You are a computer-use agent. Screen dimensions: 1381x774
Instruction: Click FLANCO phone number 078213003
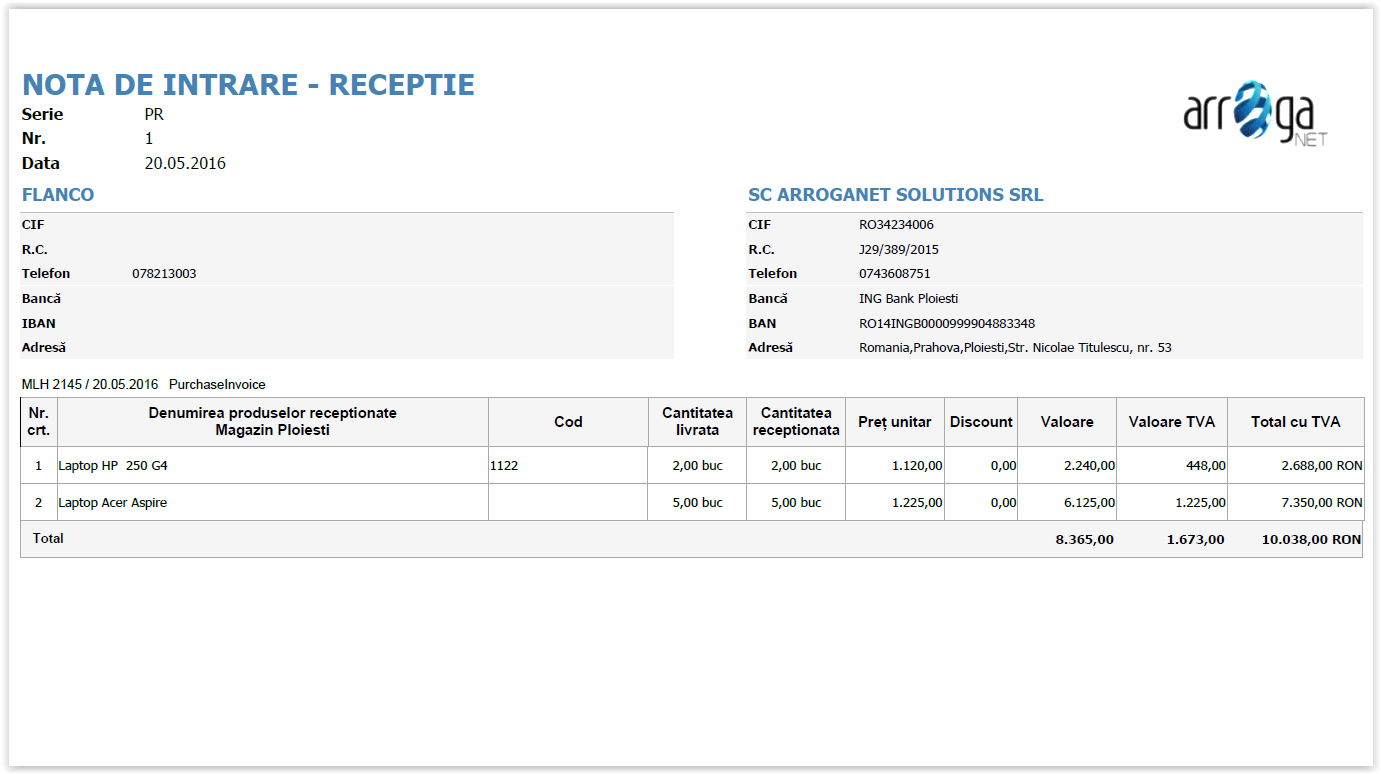(x=164, y=274)
